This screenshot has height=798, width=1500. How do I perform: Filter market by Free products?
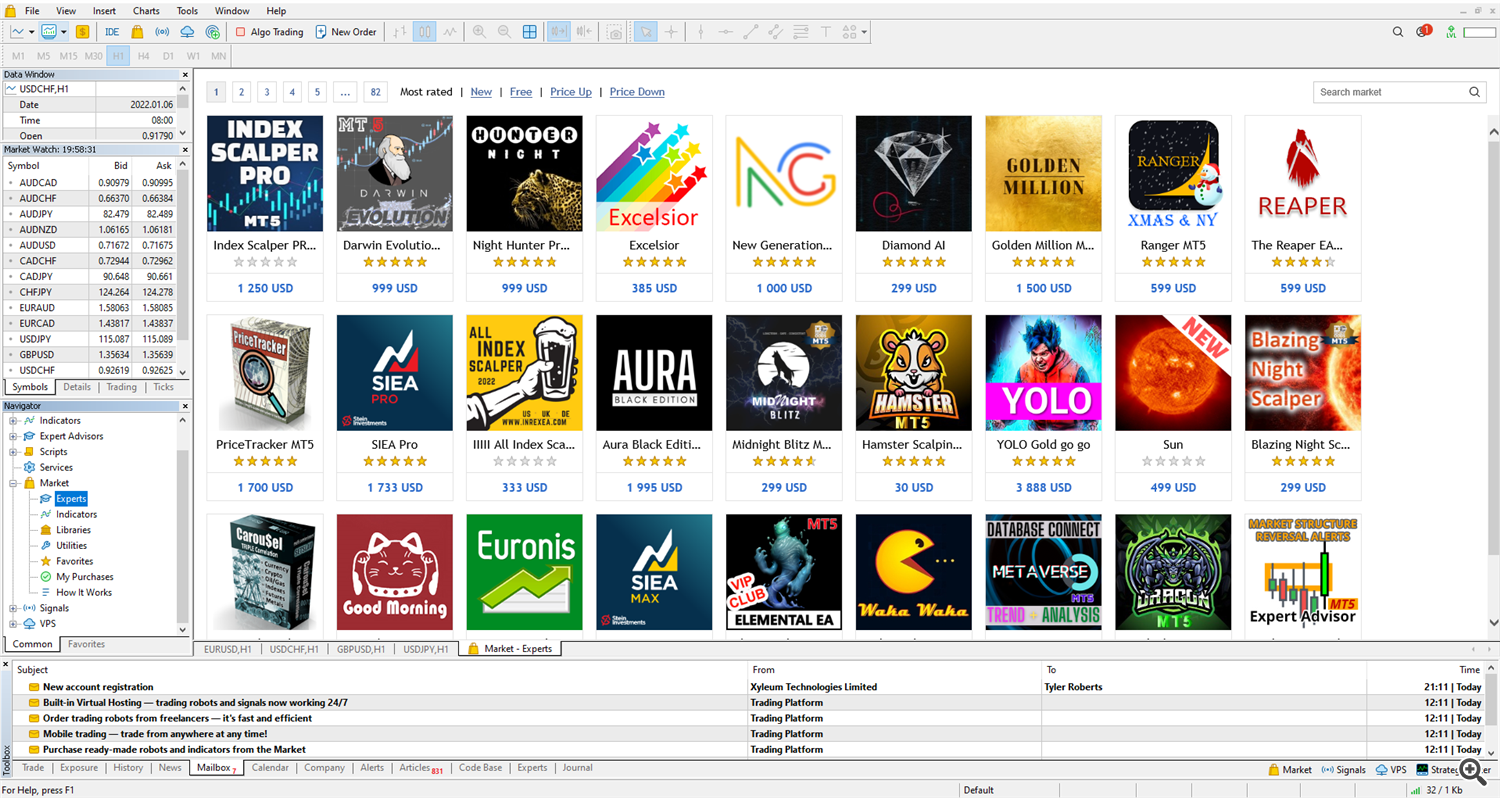tap(521, 92)
